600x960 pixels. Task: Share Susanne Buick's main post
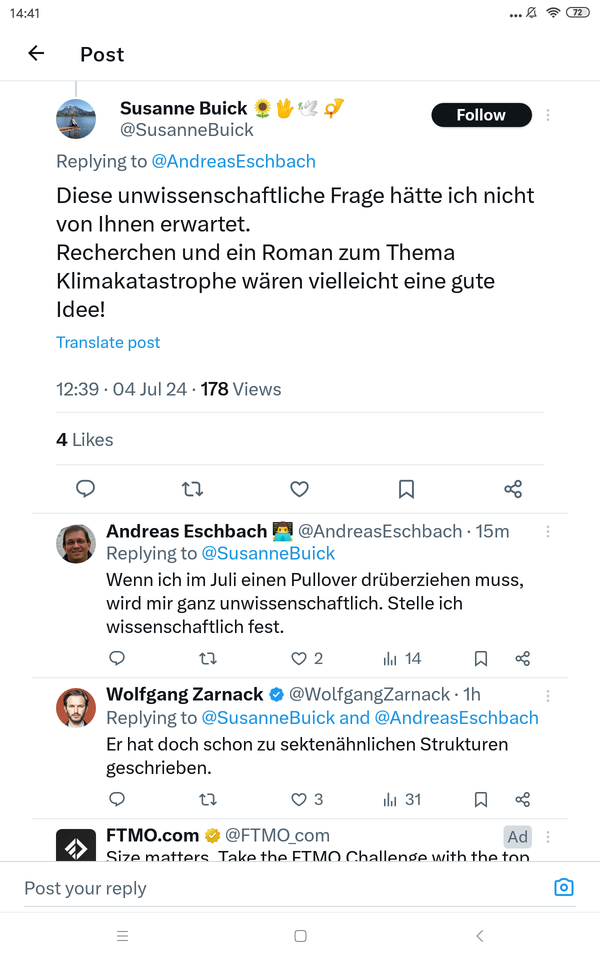pos(513,489)
